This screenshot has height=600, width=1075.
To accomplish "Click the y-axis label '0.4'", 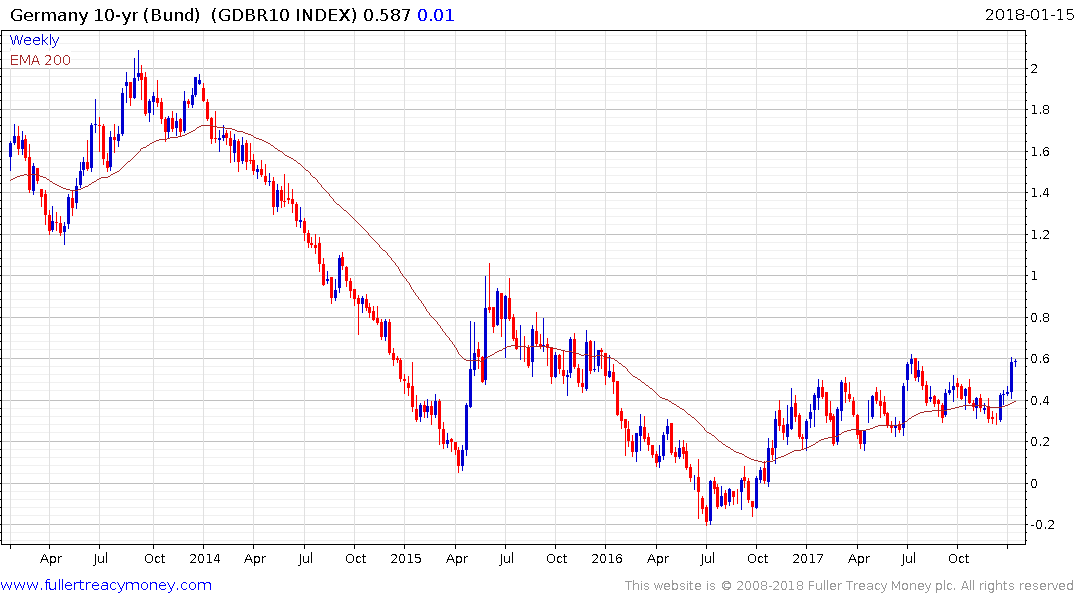I will (x=1039, y=400).
